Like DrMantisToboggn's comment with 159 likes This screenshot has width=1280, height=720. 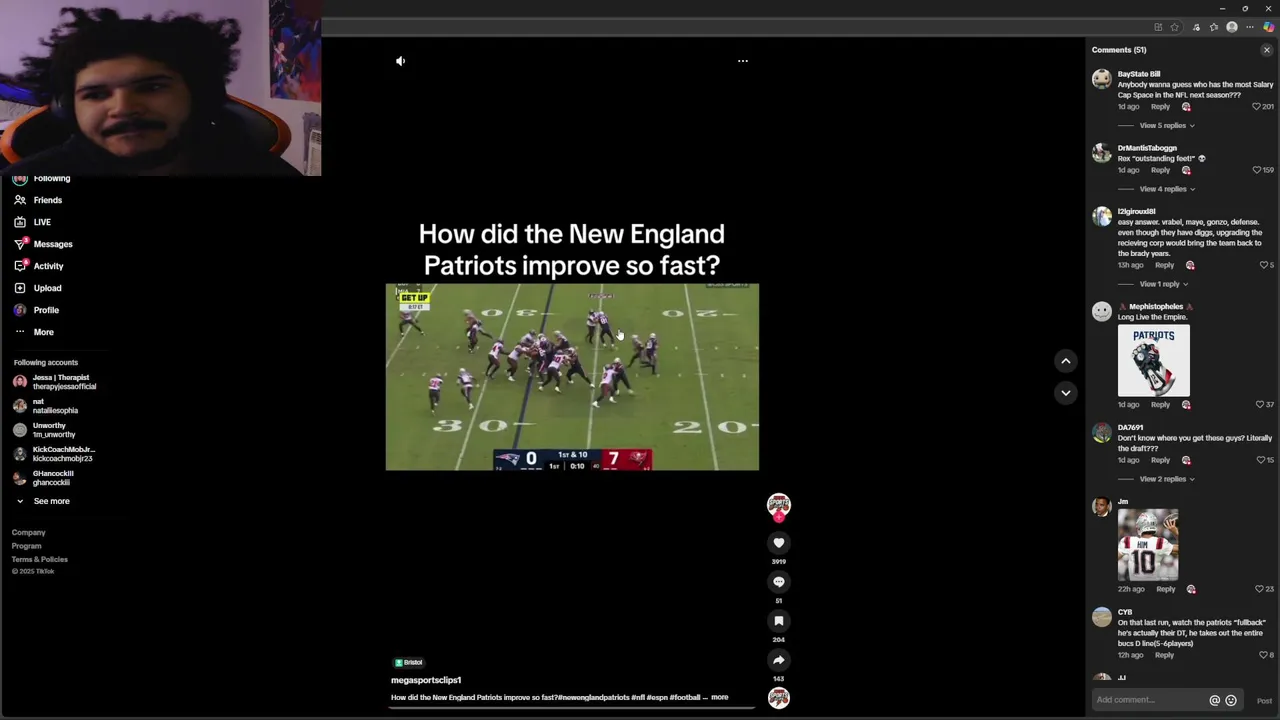(1257, 170)
